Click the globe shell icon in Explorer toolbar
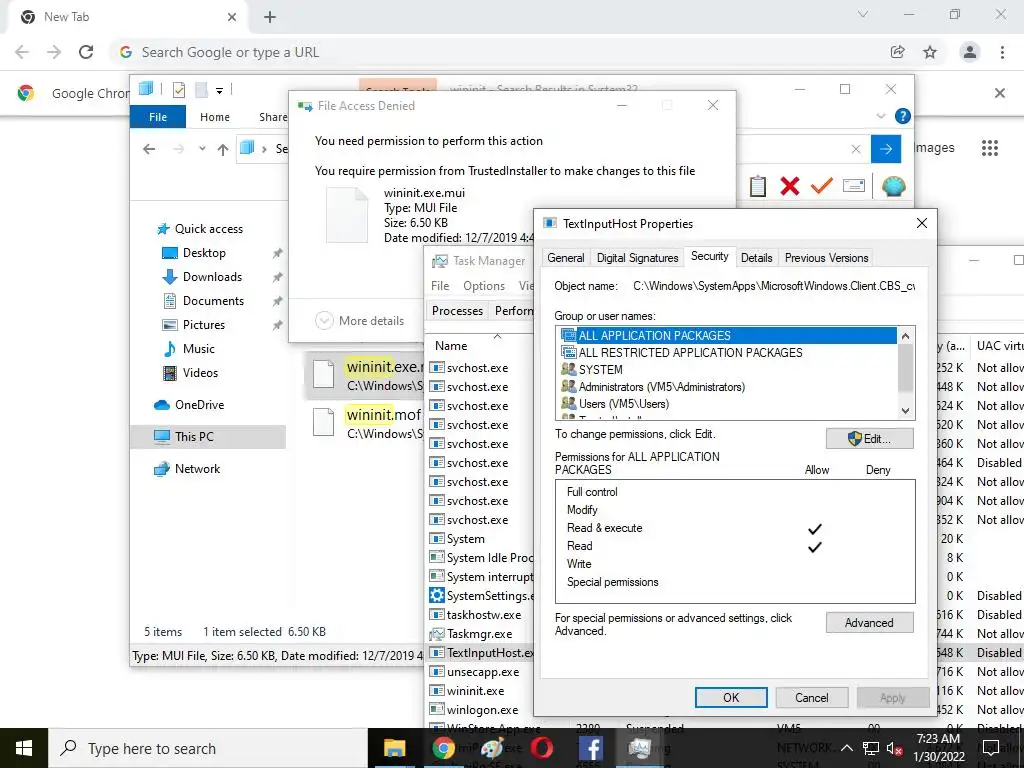The height and width of the screenshot is (768, 1024). (x=893, y=186)
